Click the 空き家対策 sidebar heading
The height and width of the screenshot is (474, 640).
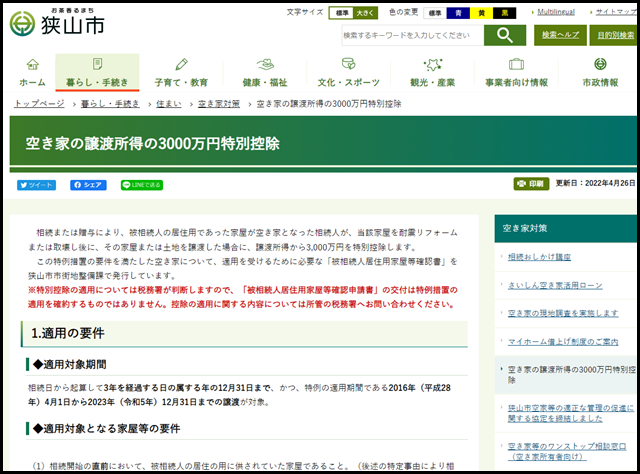point(525,228)
